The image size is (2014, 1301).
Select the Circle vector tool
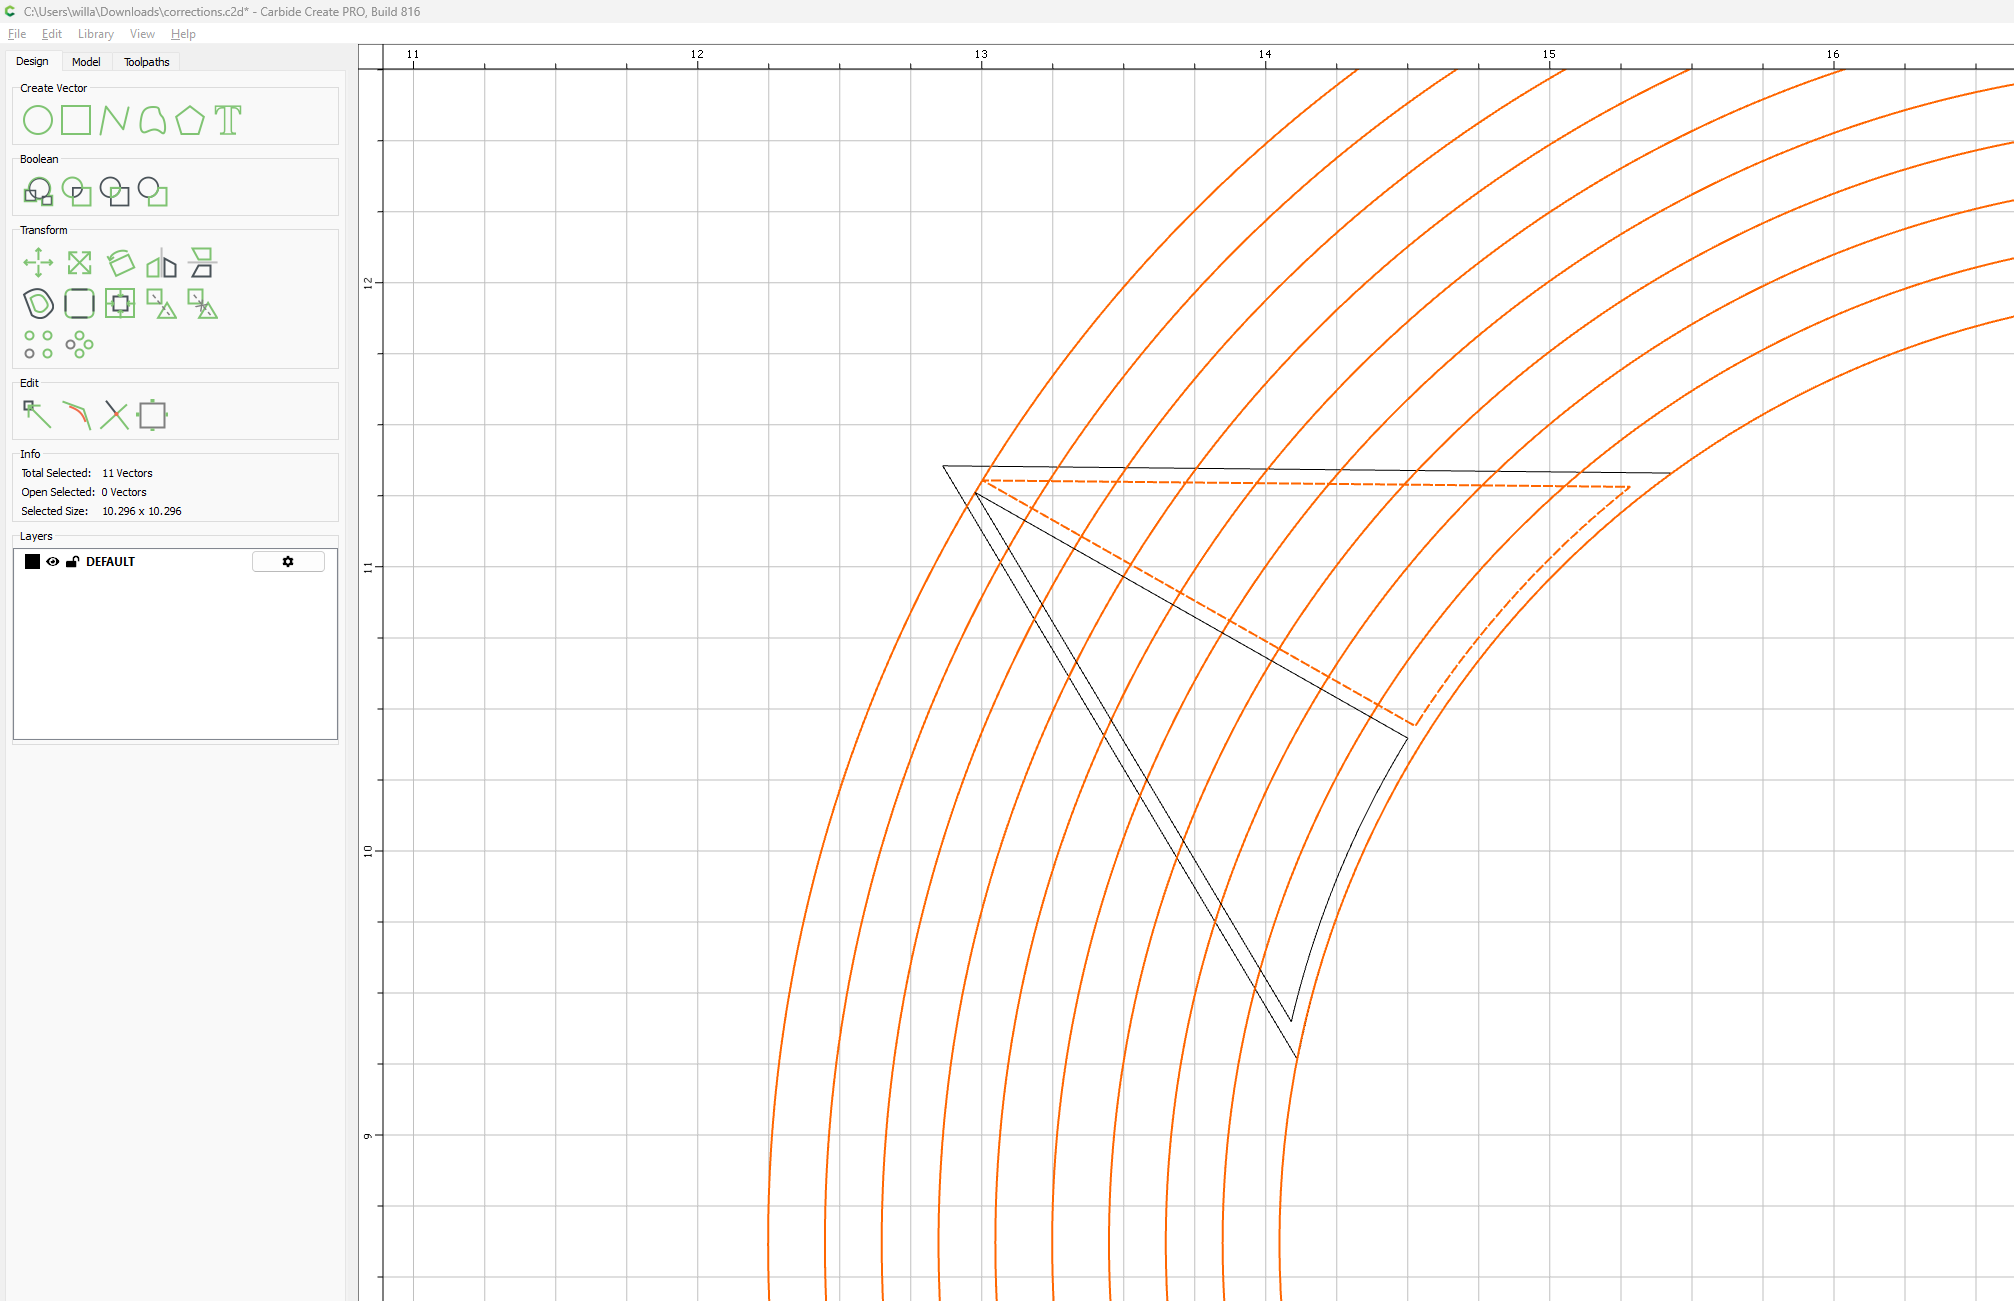(x=38, y=121)
